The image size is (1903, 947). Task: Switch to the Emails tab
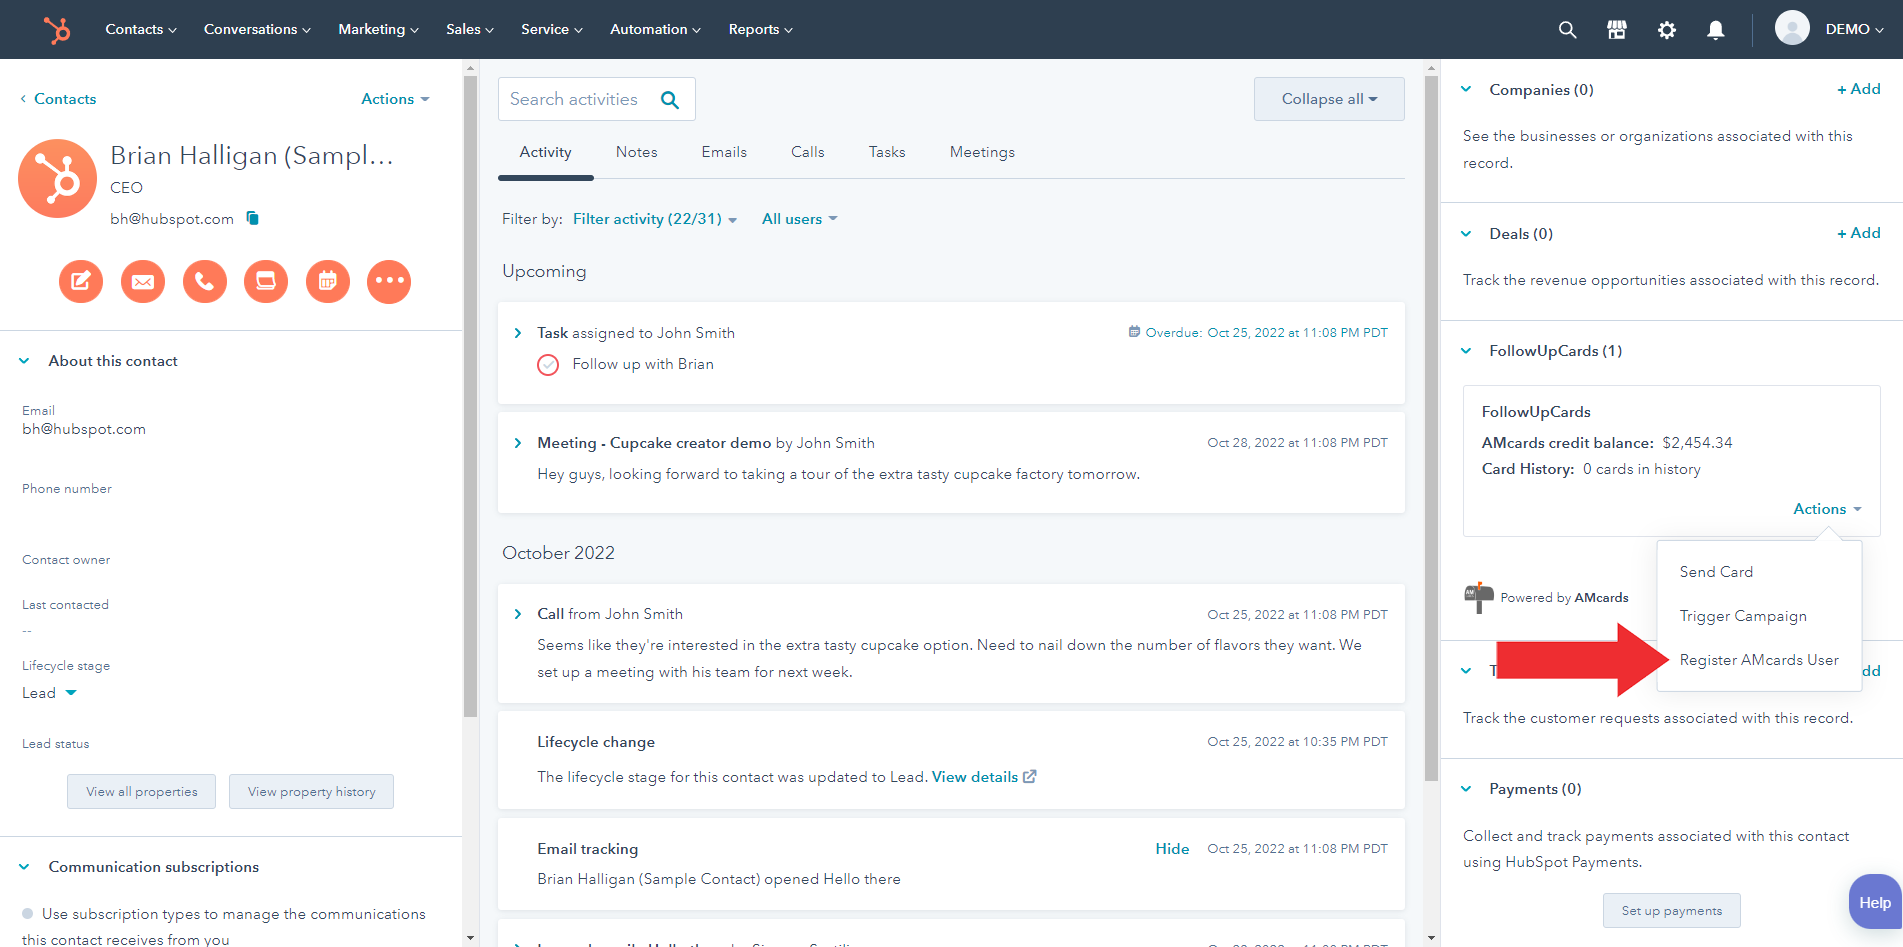coord(724,152)
